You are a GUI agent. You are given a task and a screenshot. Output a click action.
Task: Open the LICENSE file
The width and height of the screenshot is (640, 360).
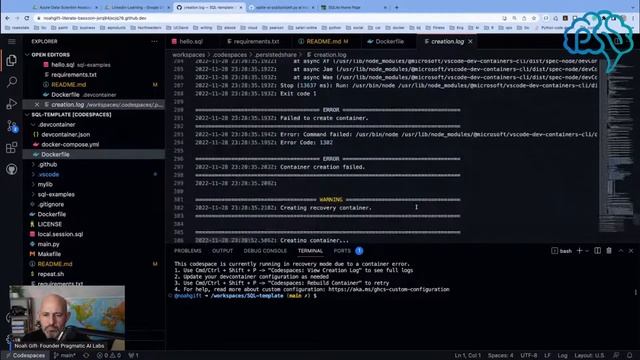click(x=49, y=224)
